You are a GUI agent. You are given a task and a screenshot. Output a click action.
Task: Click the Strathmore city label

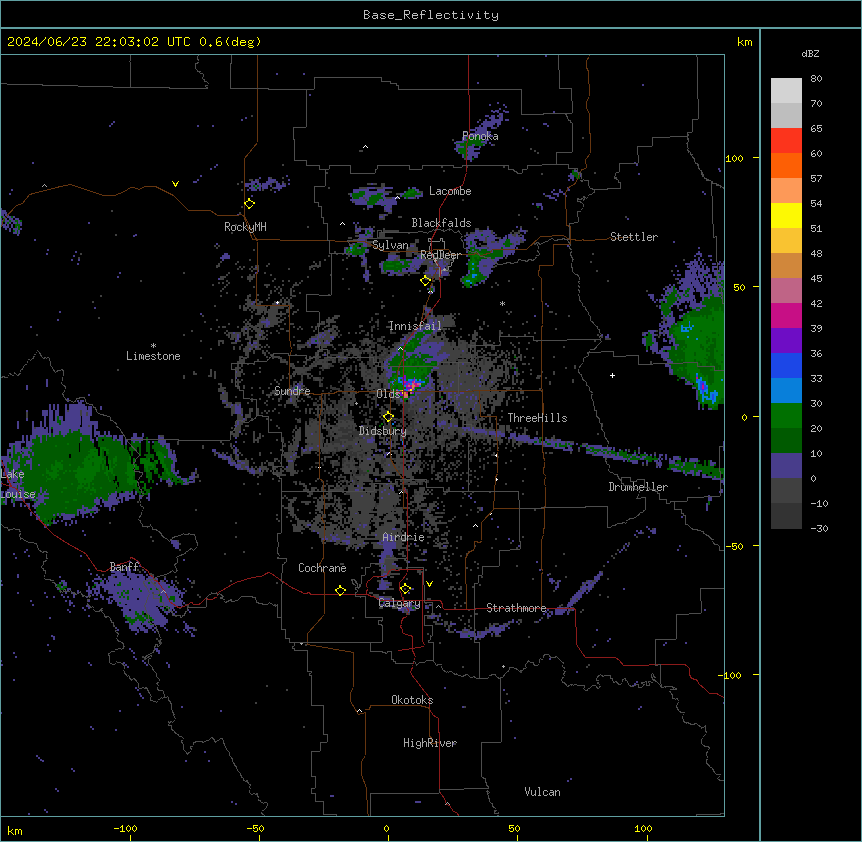pyautogui.click(x=516, y=608)
